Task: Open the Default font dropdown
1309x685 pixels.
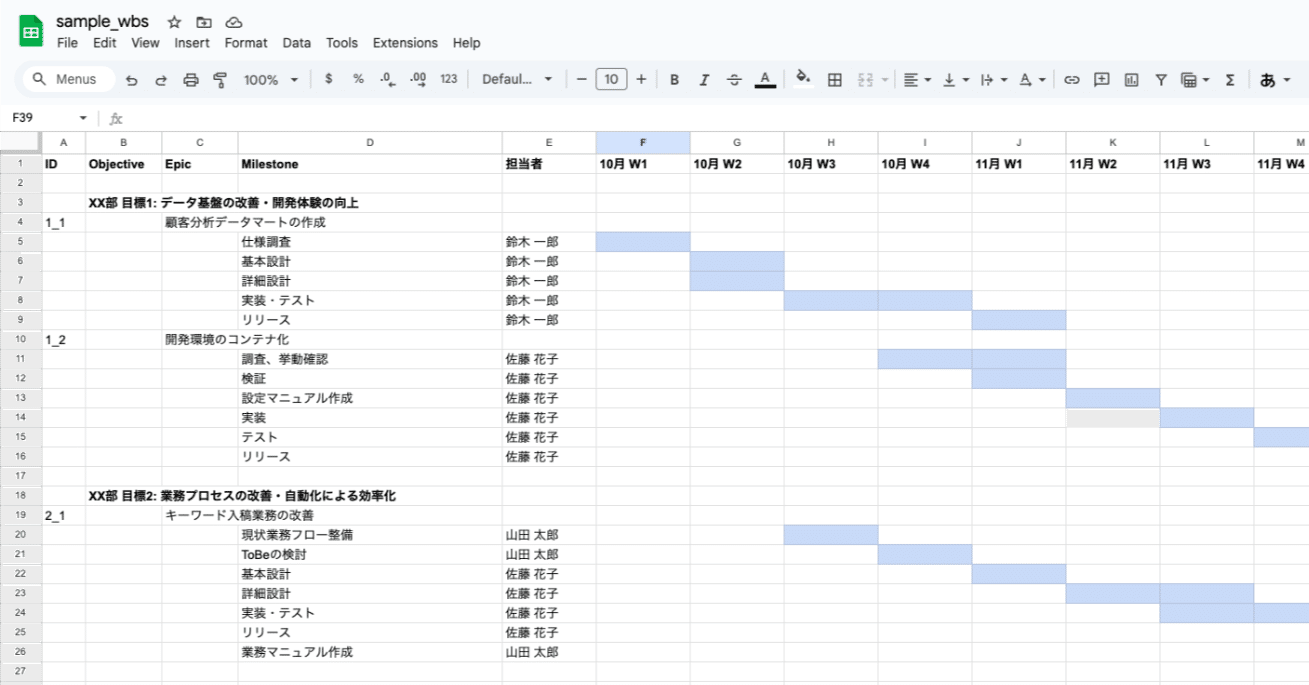Action: [517, 79]
